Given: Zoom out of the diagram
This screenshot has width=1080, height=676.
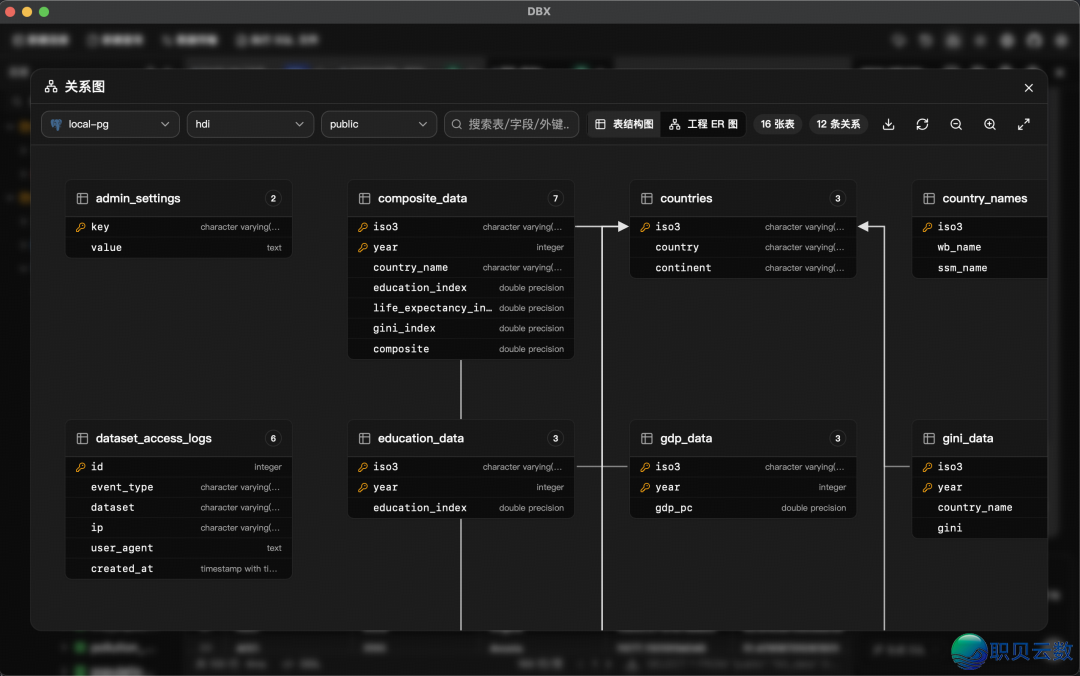Looking at the screenshot, I should 956,124.
